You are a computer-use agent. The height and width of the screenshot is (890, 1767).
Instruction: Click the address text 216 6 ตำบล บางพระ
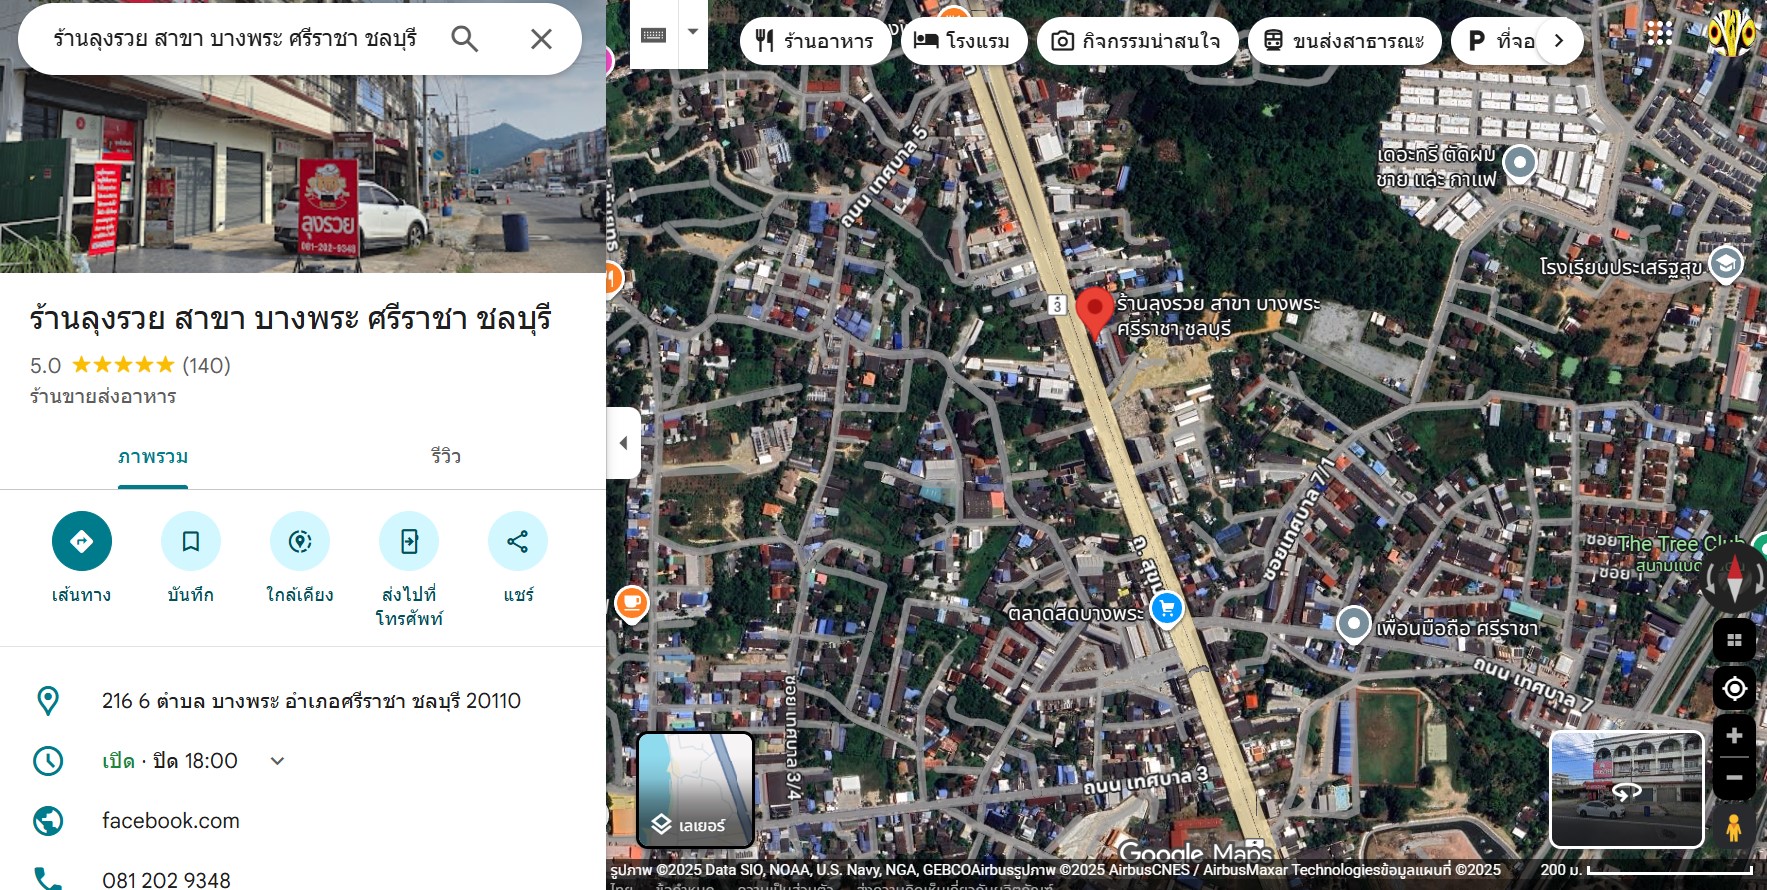pos(311,701)
